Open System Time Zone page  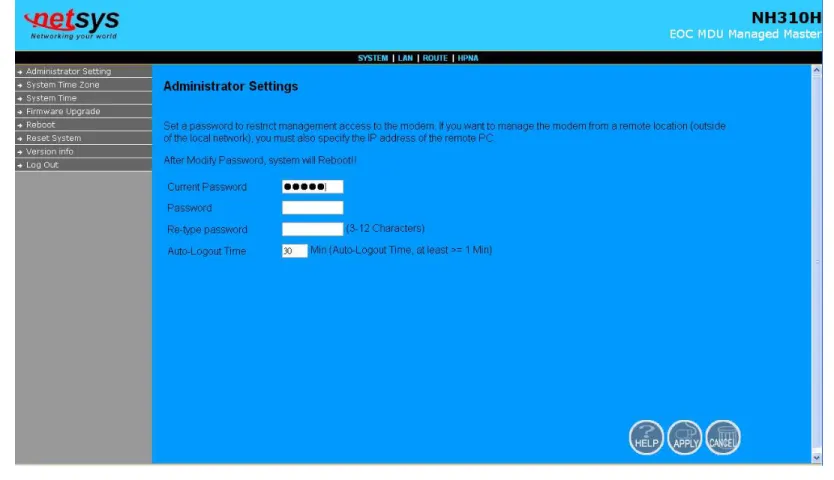click(x=84, y=85)
